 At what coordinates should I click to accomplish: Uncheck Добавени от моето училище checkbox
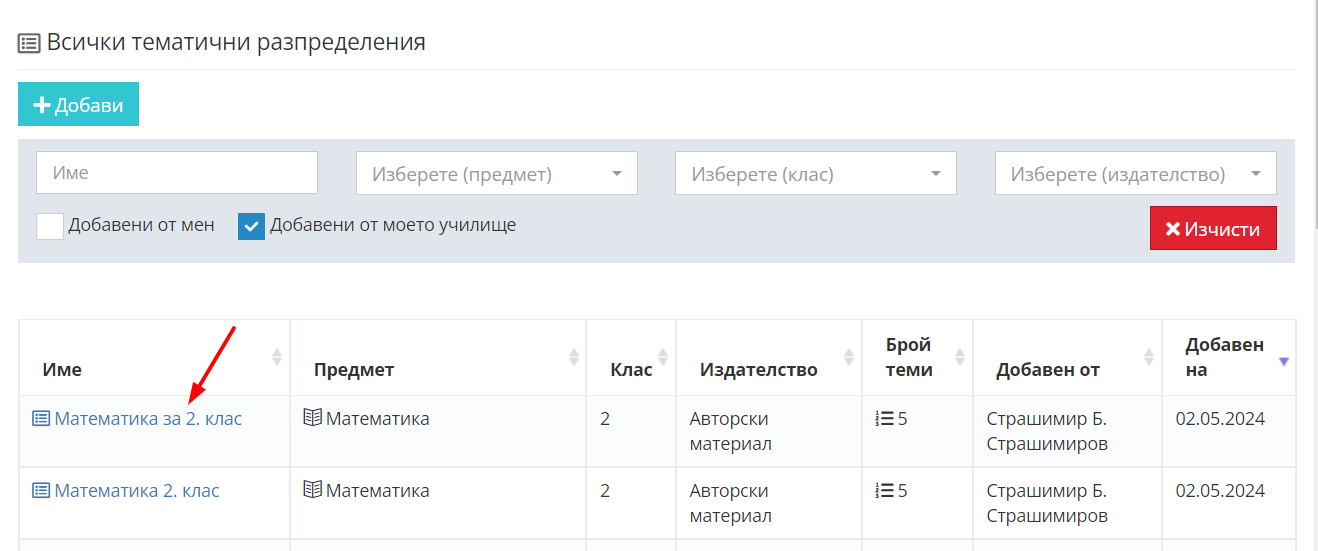(x=251, y=226)
